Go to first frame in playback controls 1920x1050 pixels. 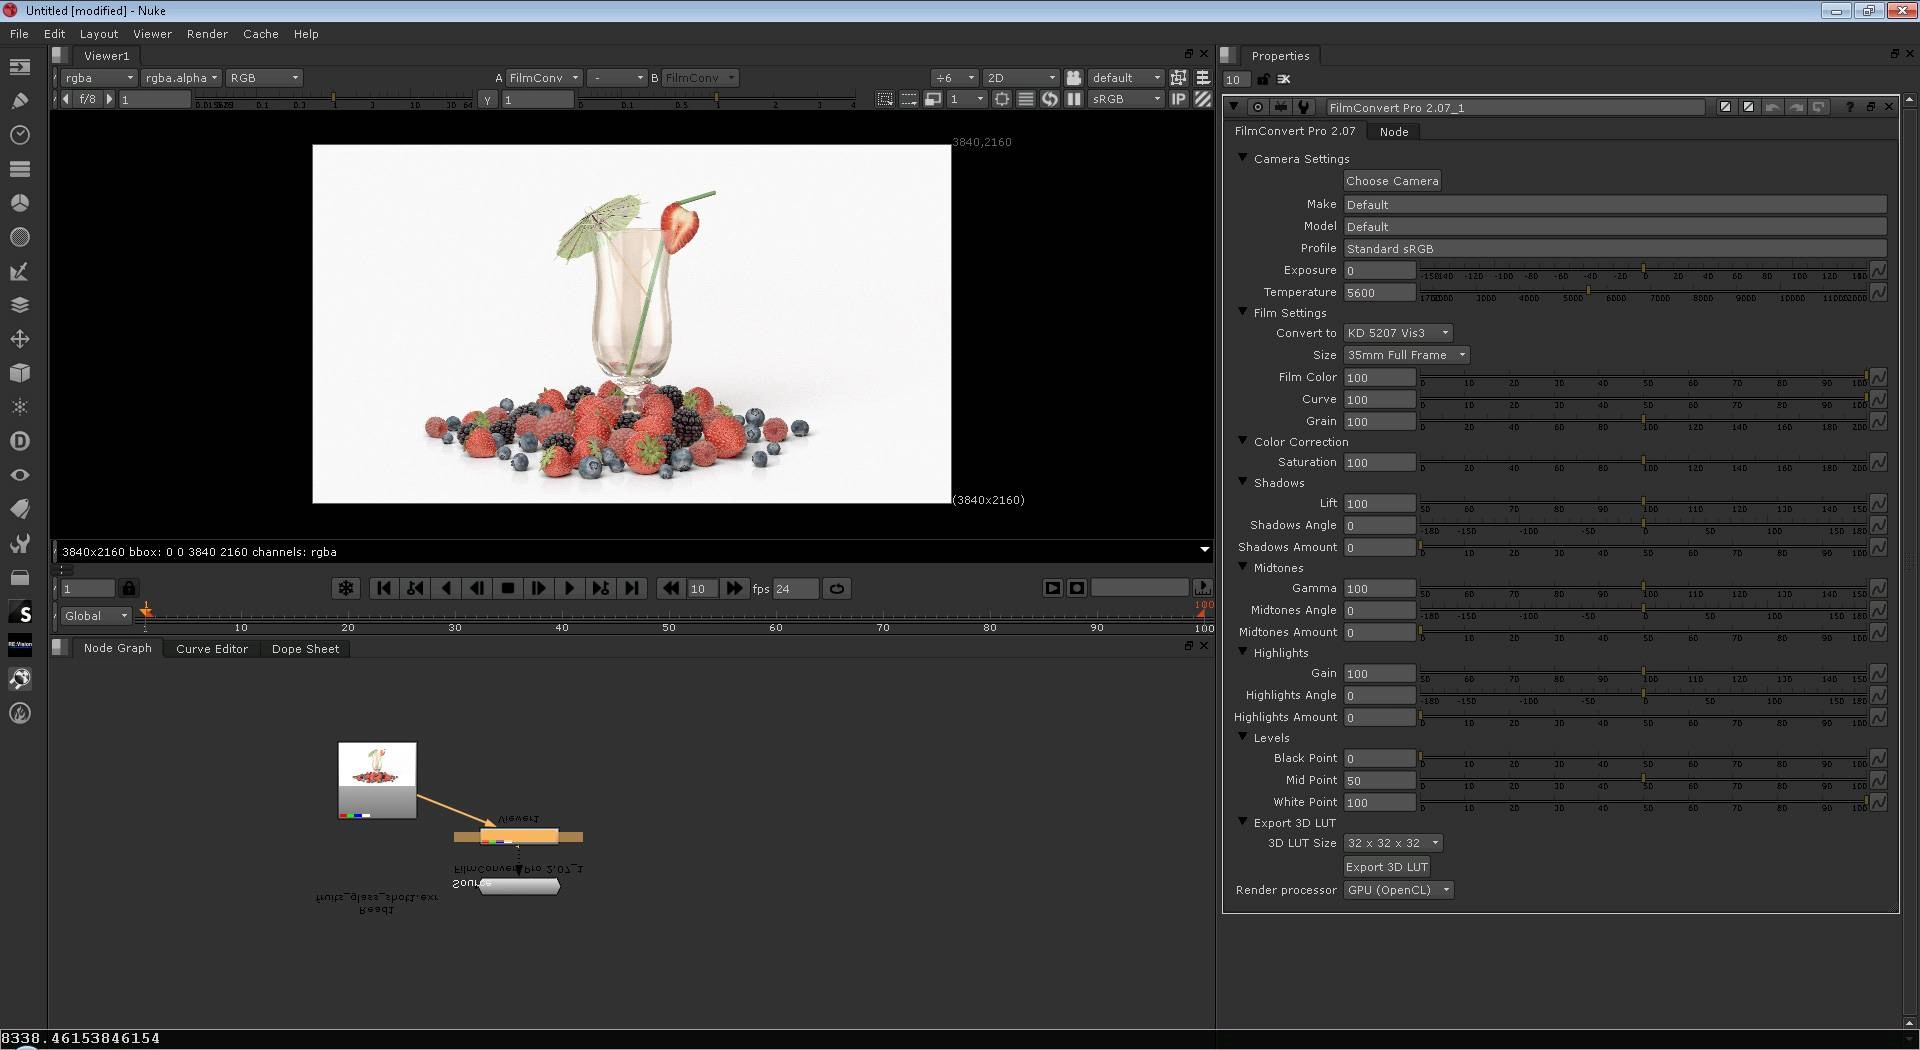[x=383, y=588]
